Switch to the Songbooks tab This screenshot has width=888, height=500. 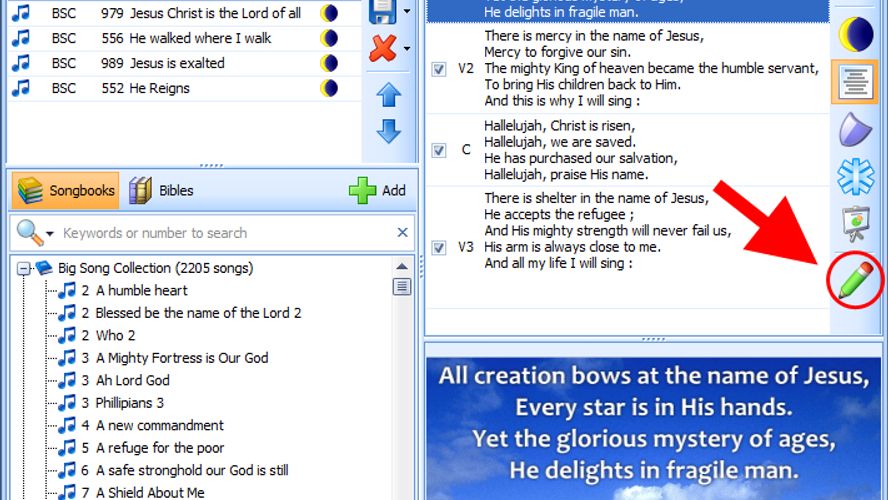pyautogui.click(x=66, y=190)
